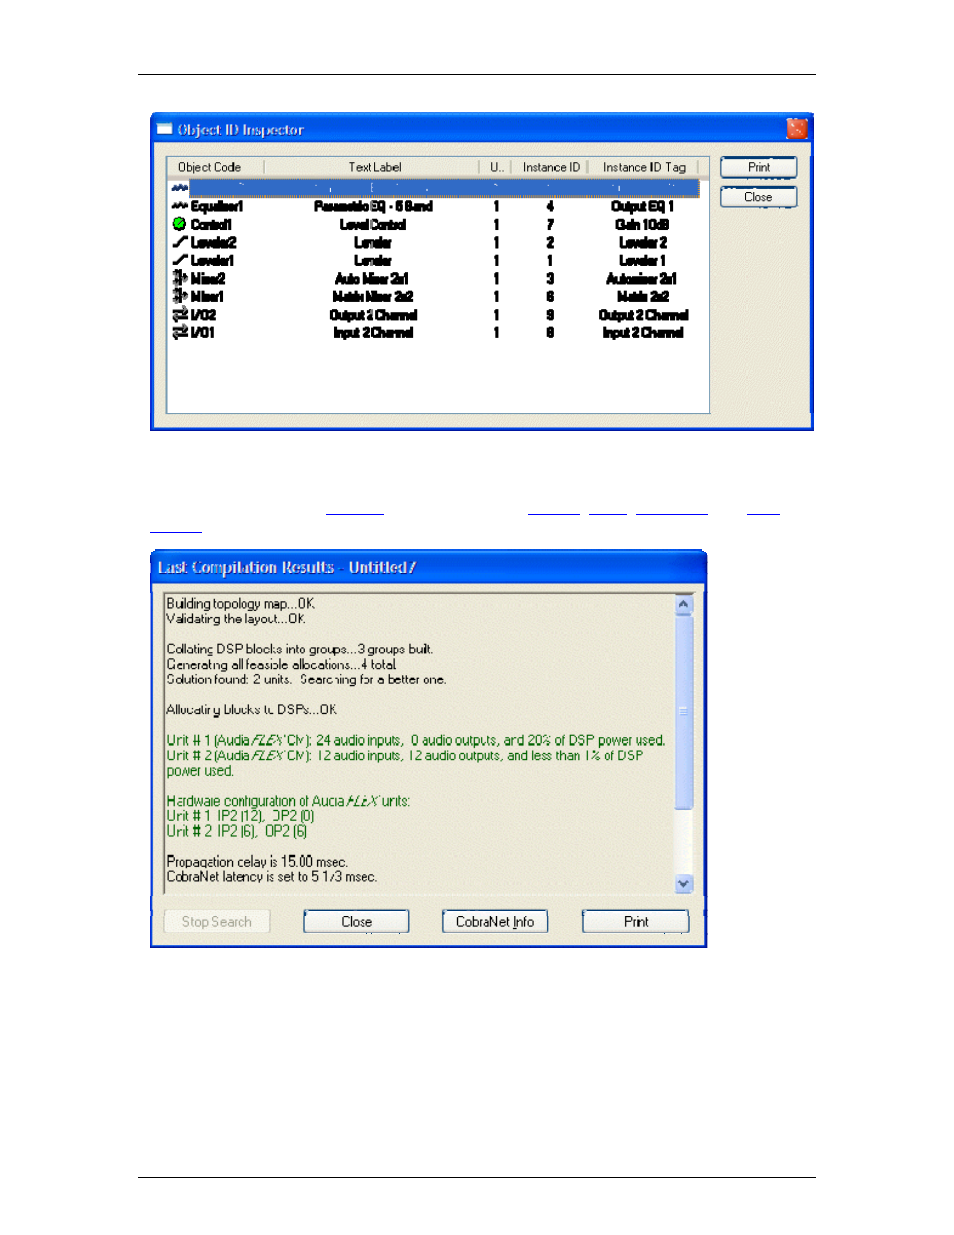
Task: Click the Automixer 2x1 instance tag
Action: (642, 278)
